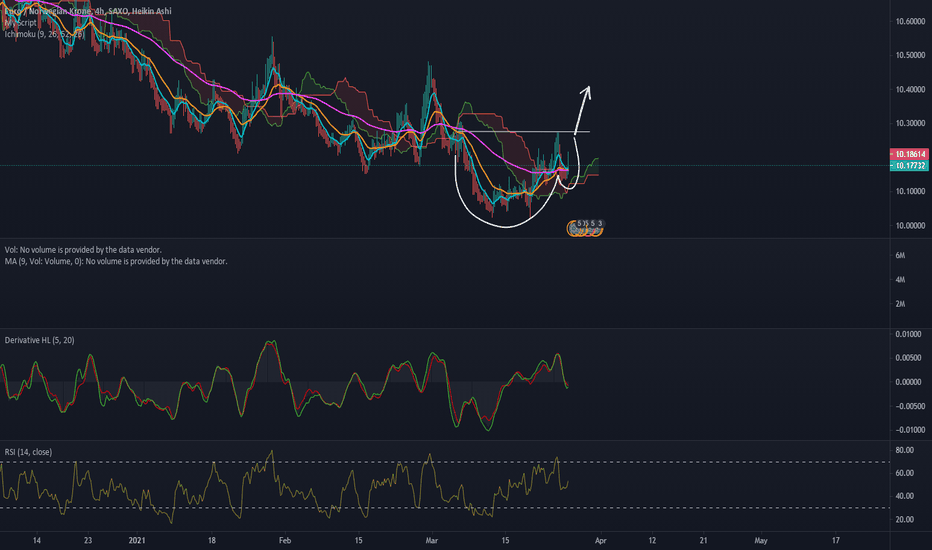Screen dimensions: 932x550
Task: Select the Ichimoku (9, 26, 52, 26) legend
Action: point(45,34)
